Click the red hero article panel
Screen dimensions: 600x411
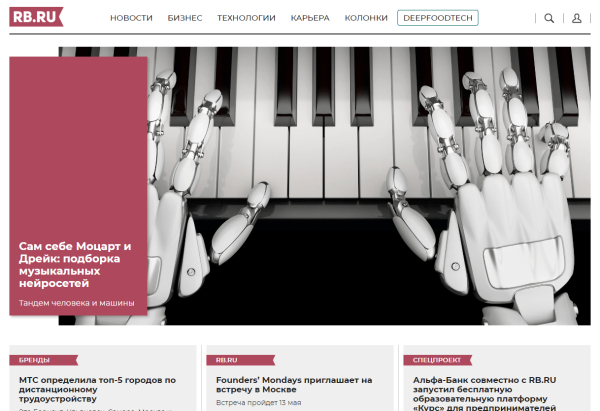[x=78, y=186]
